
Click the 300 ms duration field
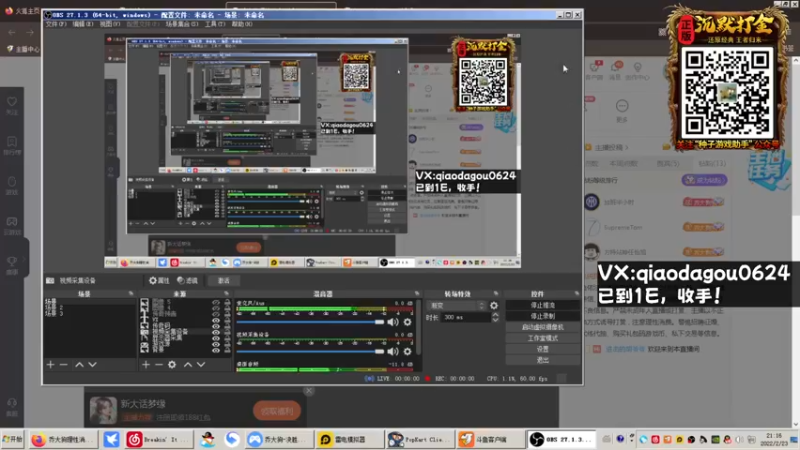(466, 317)
